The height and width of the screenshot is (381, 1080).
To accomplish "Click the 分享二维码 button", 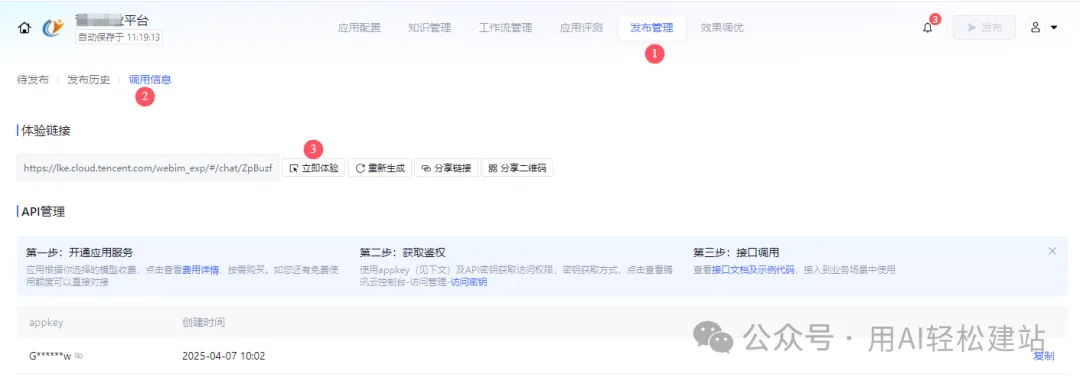I will [x=517, y=167].
